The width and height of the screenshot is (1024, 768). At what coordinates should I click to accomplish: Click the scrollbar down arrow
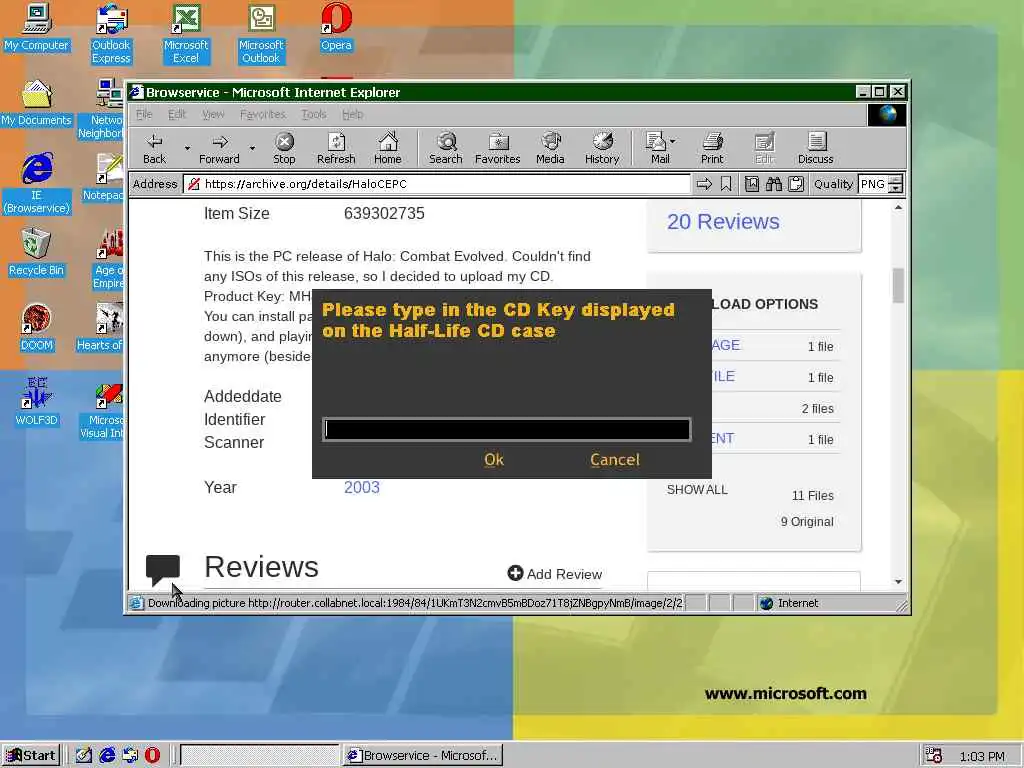click(x=899, y=581)
